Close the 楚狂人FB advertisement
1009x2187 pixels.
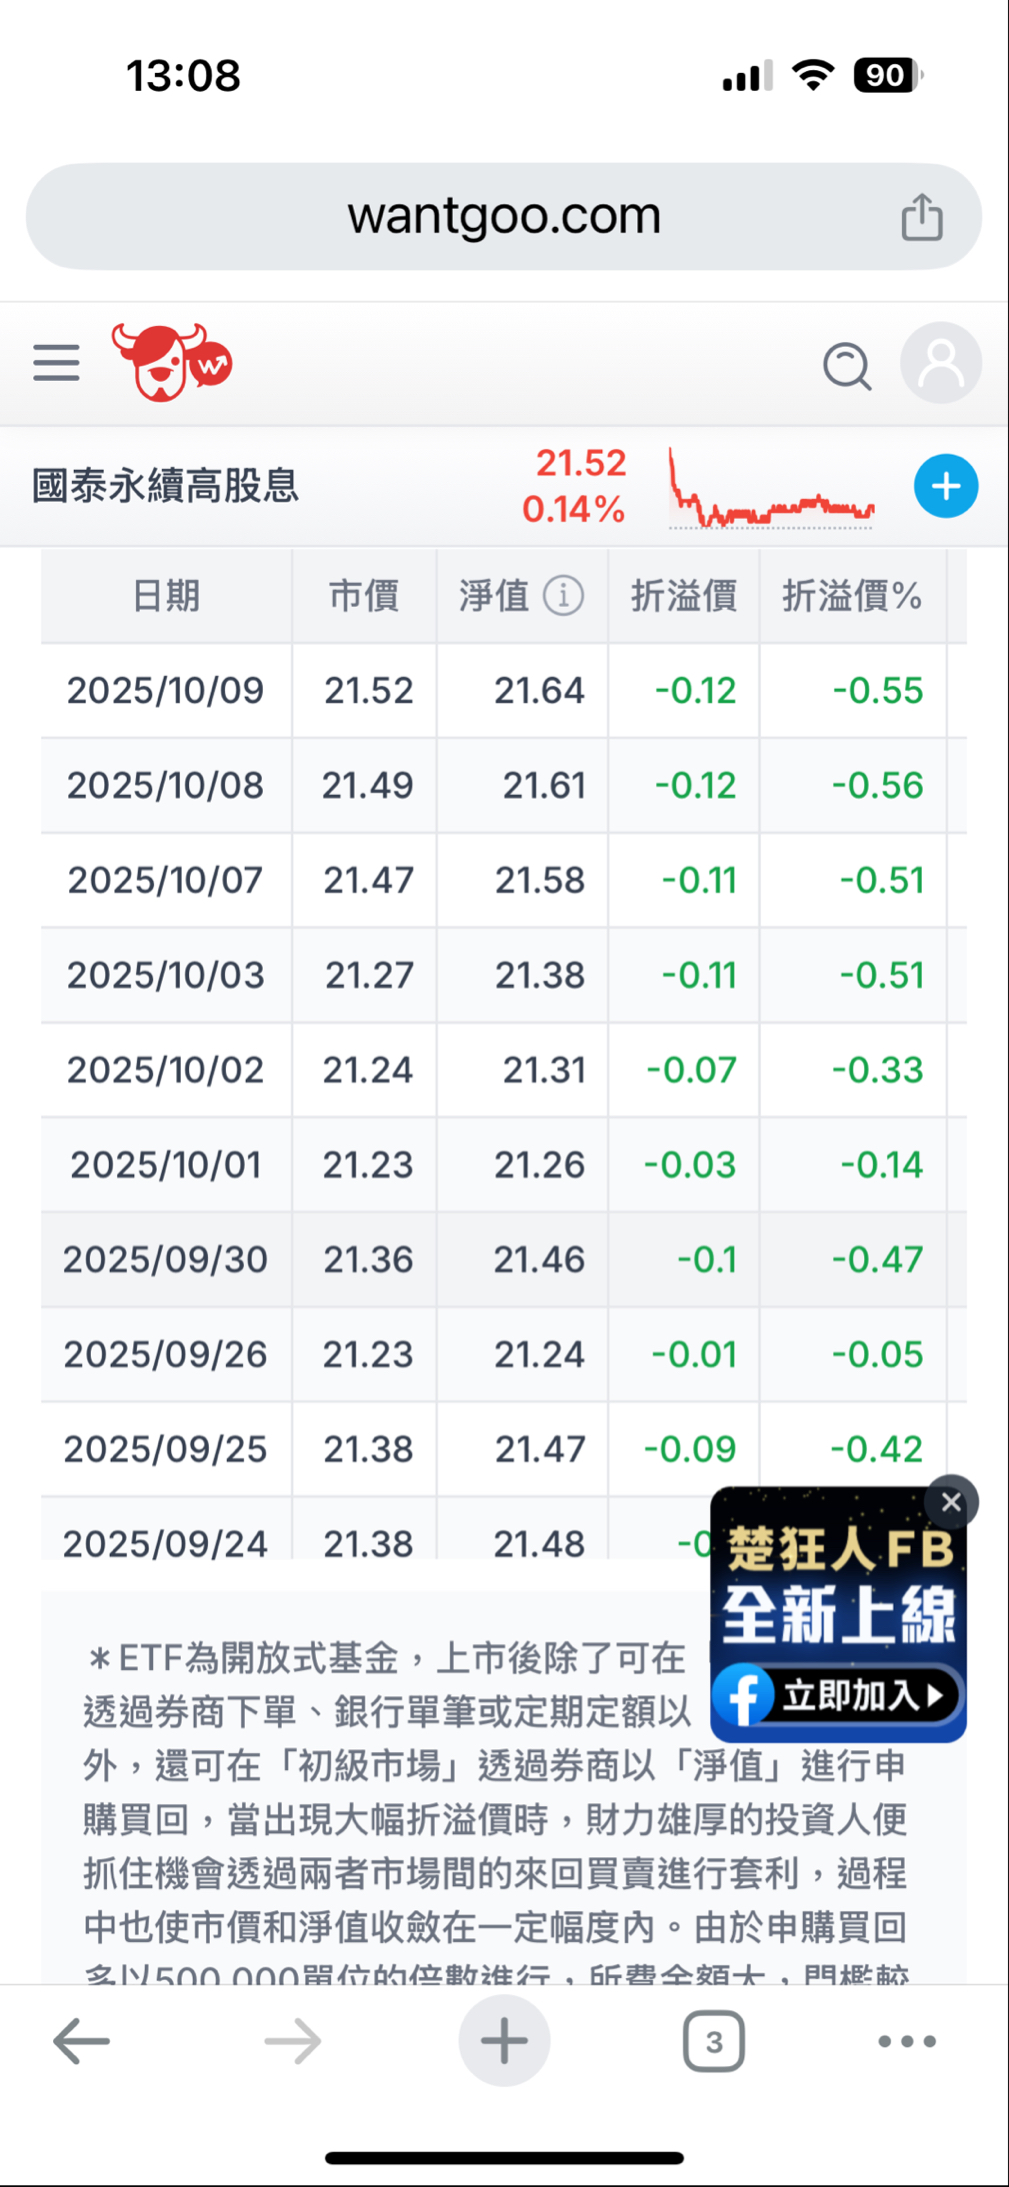[x=951, y=1501]
